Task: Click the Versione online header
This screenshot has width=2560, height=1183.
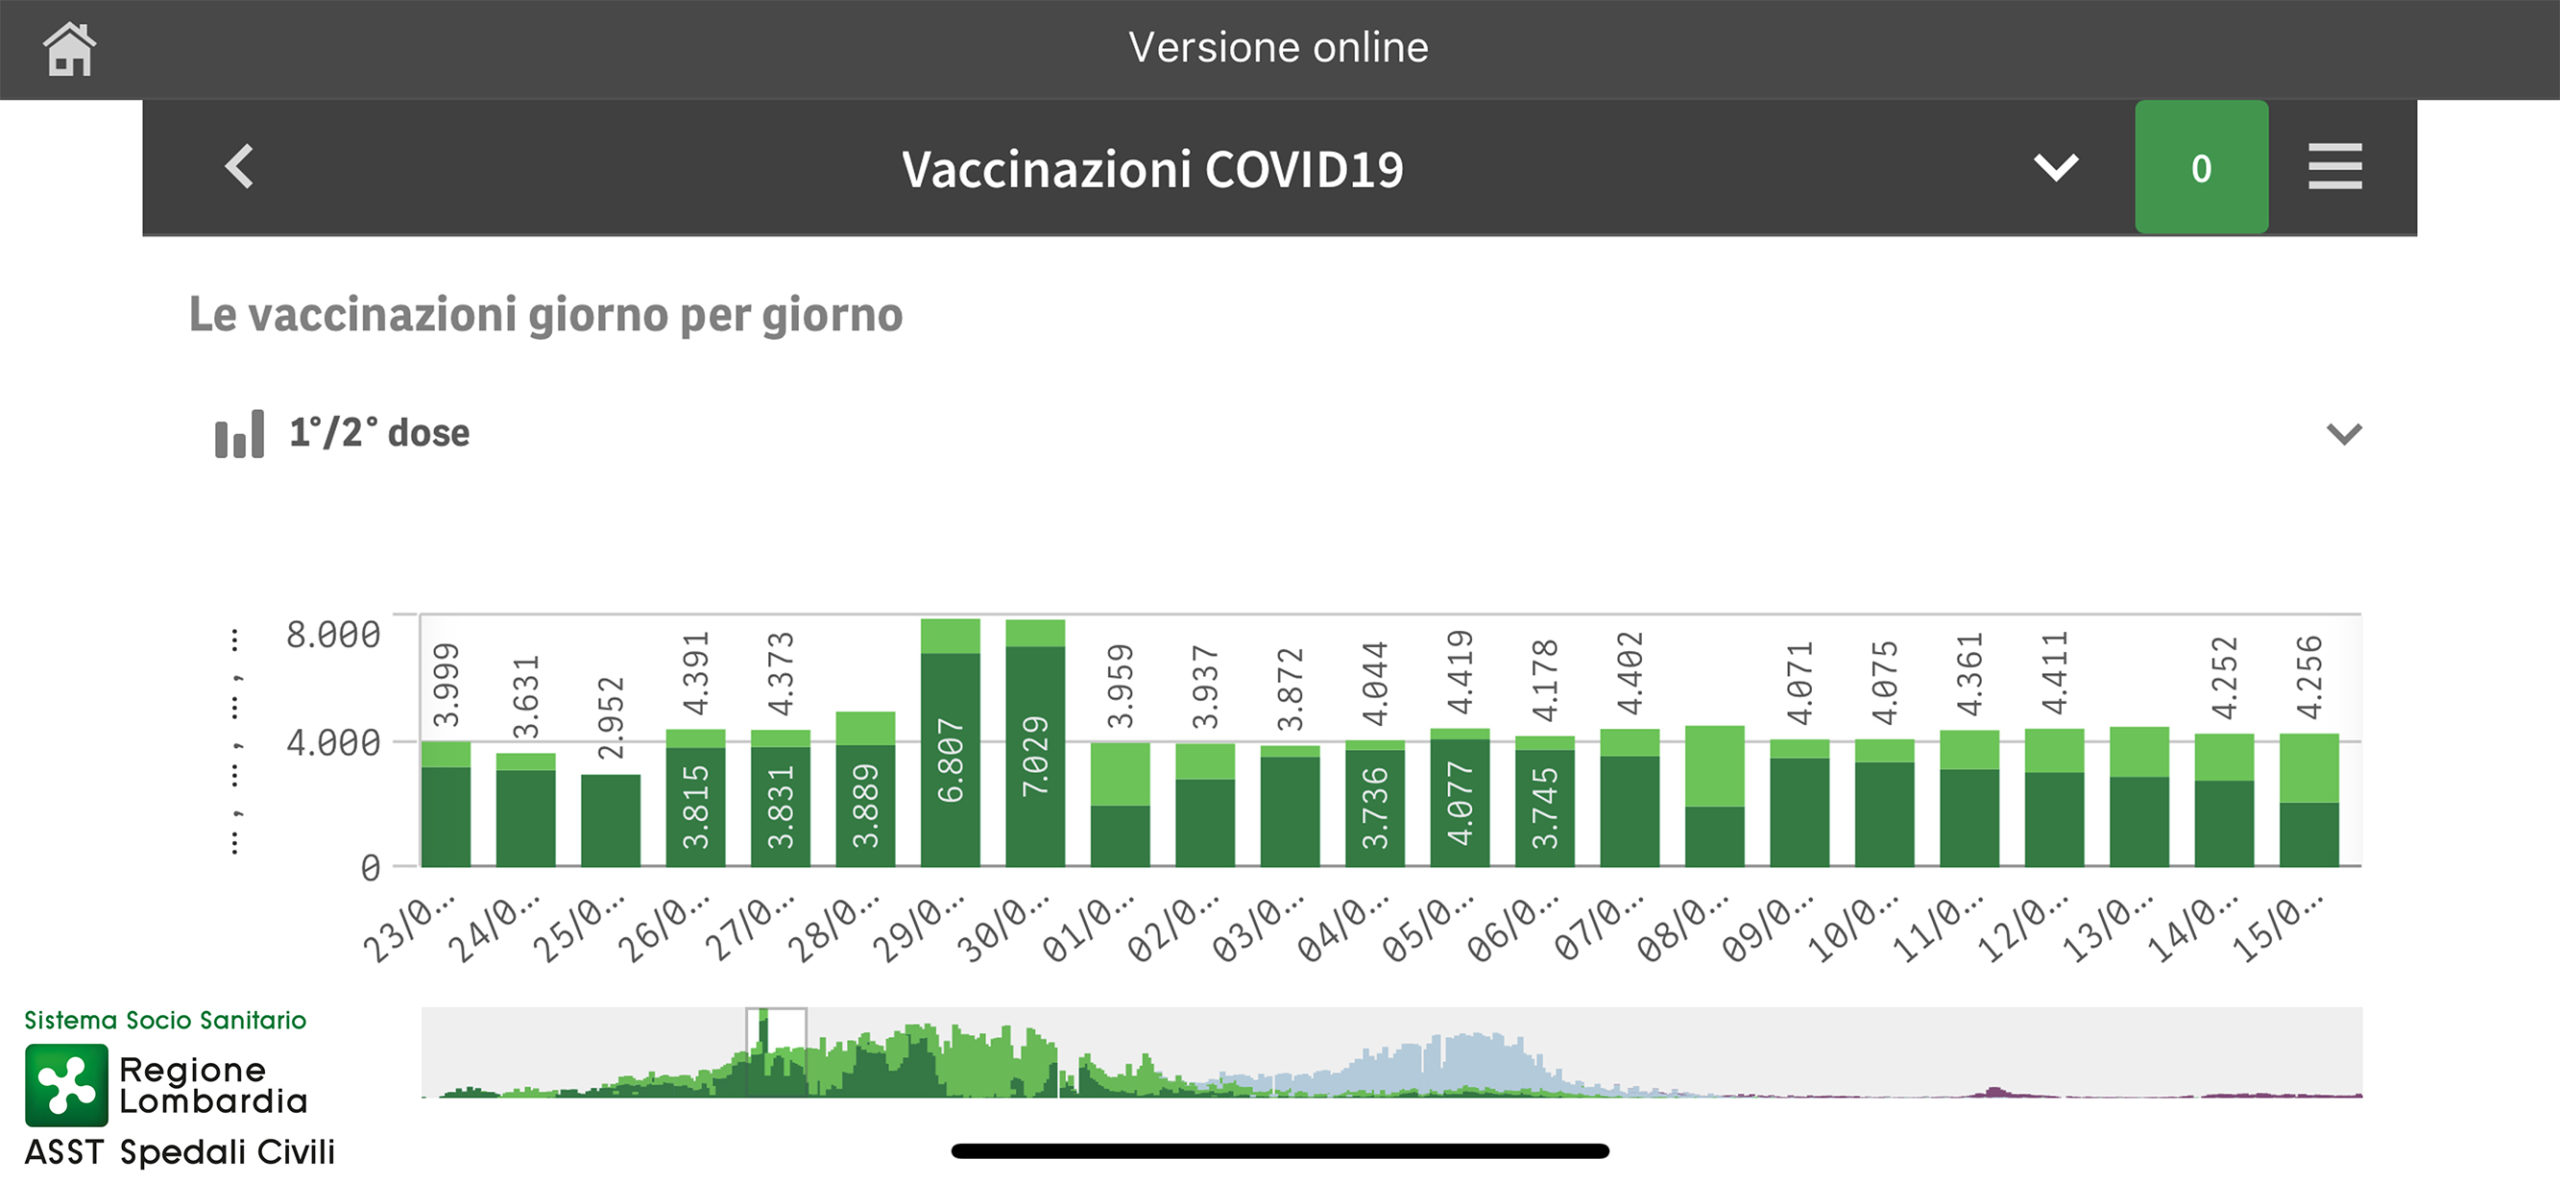Action: (x=1278, y=47)
